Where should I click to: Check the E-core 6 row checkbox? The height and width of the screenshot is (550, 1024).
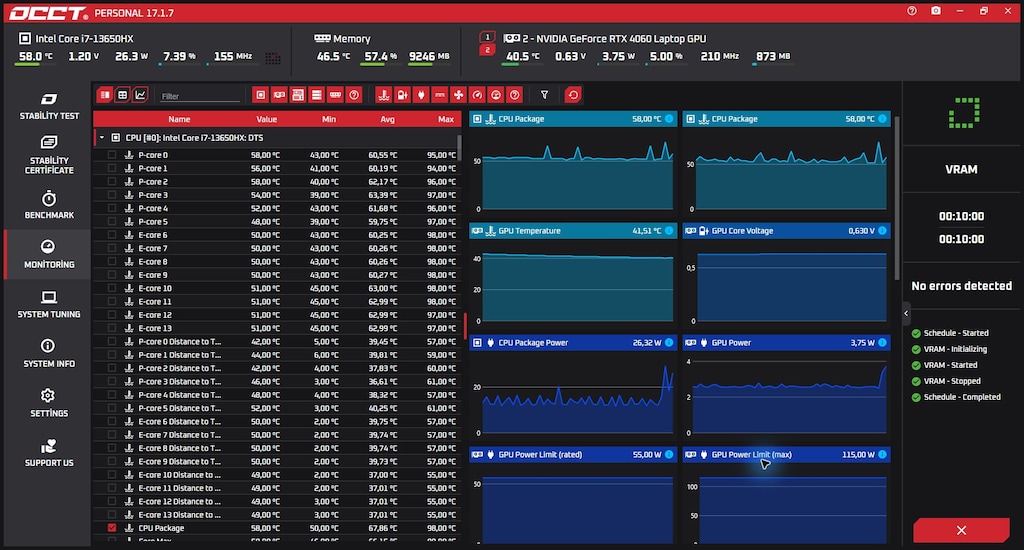point(112,235)
